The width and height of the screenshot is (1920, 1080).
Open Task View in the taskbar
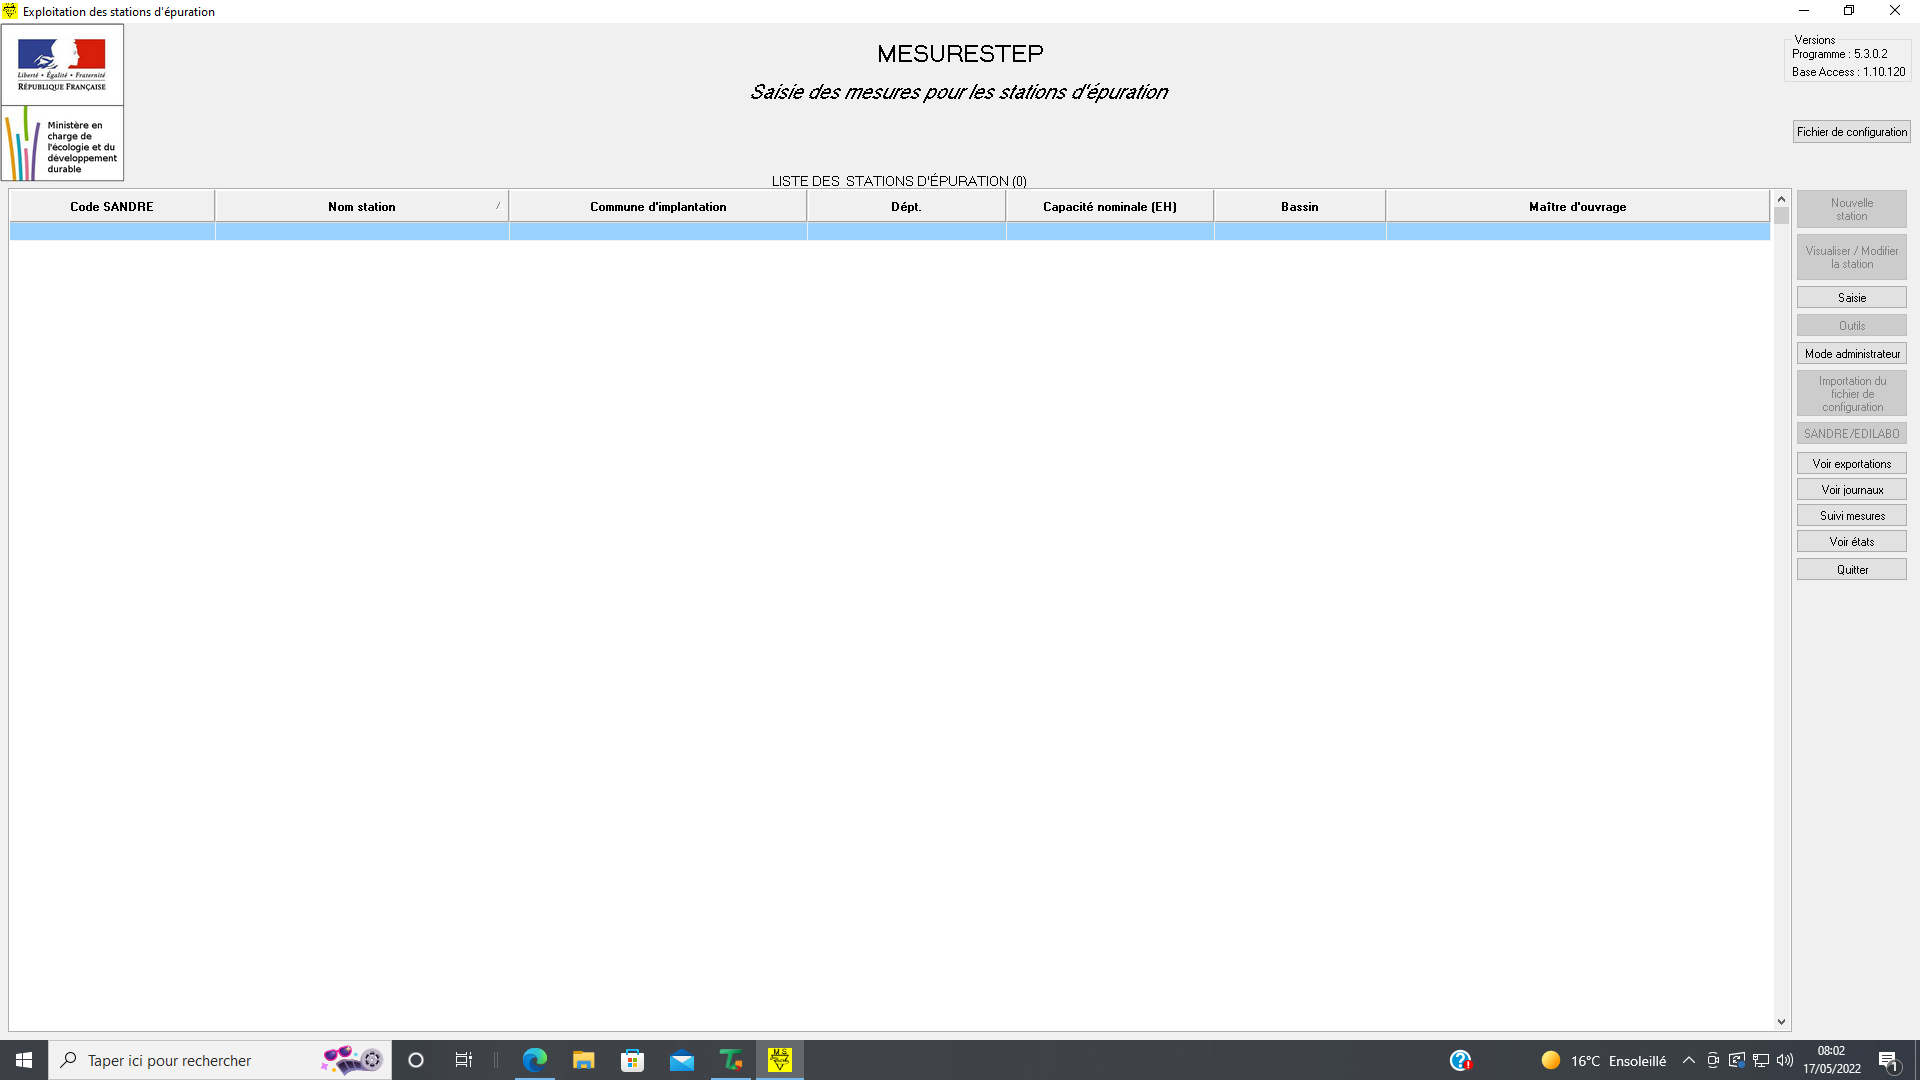(x=464, y=1060)
